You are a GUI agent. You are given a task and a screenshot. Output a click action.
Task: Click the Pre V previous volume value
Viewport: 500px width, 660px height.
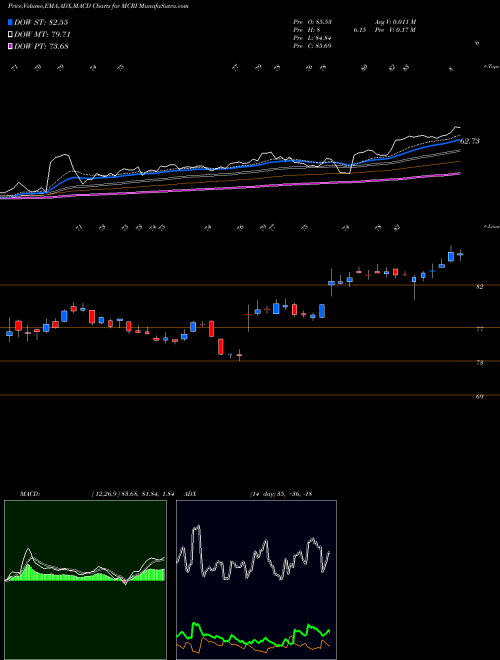point(408,30)
